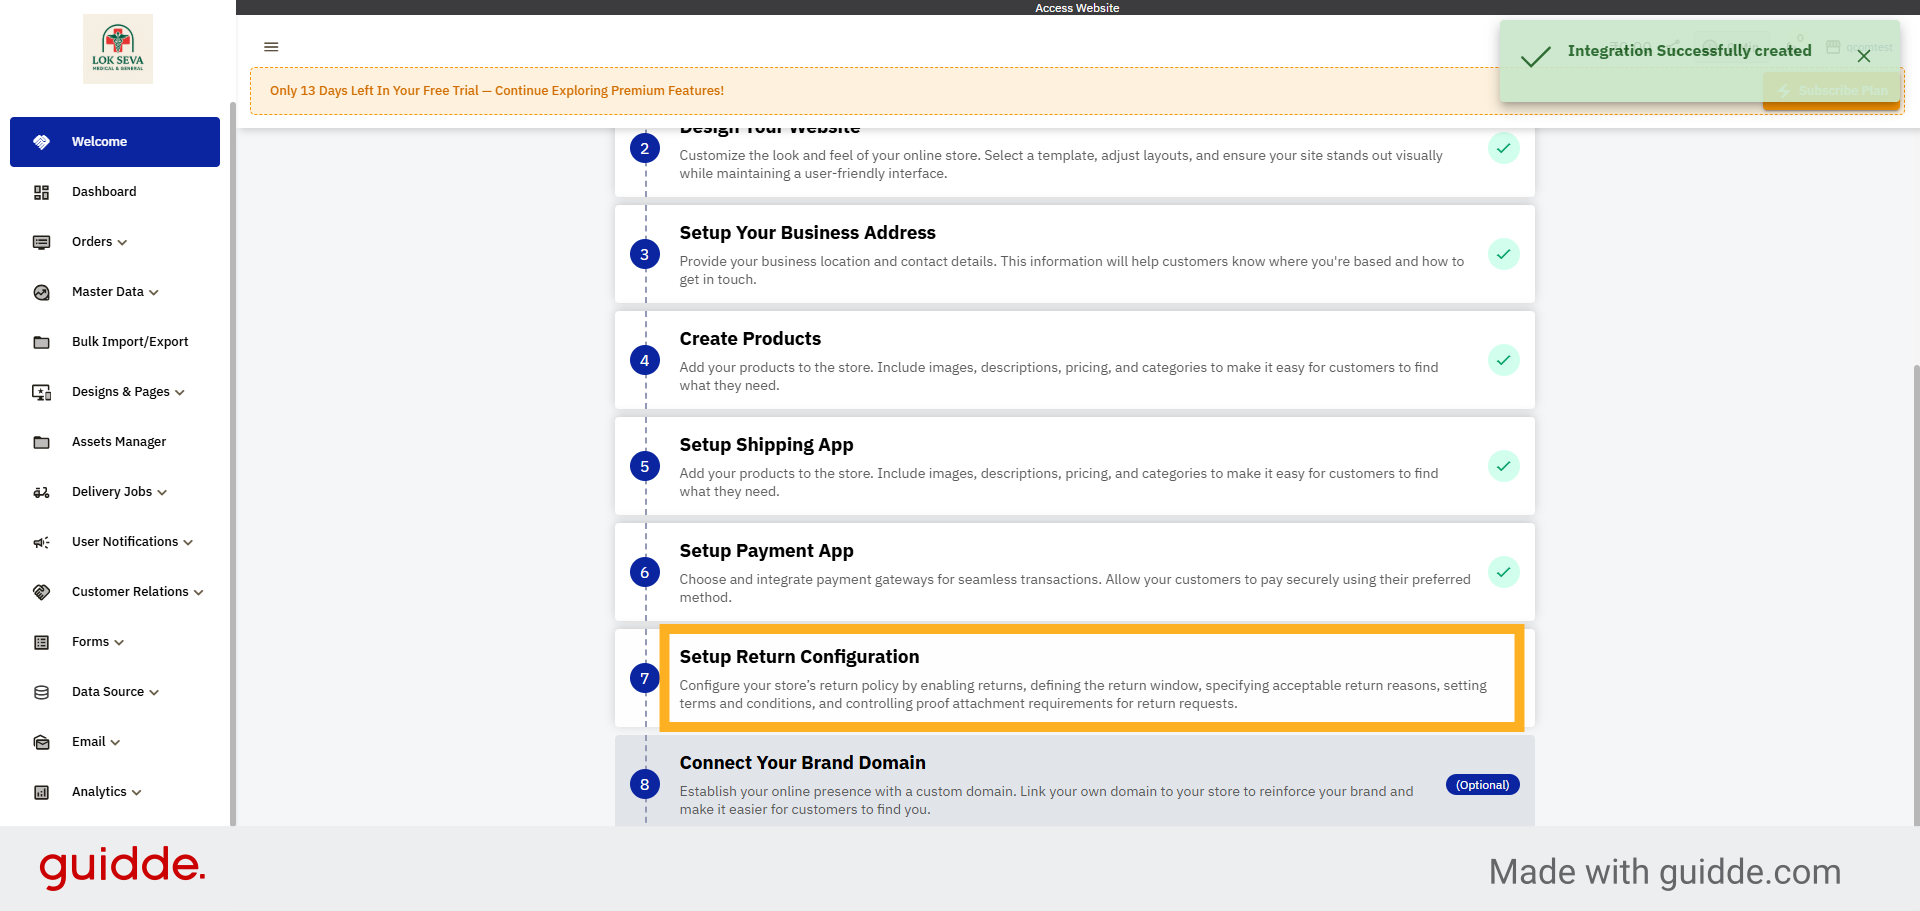Open the Create Products step
1920x911 pixels.
tap(1074, 360)
